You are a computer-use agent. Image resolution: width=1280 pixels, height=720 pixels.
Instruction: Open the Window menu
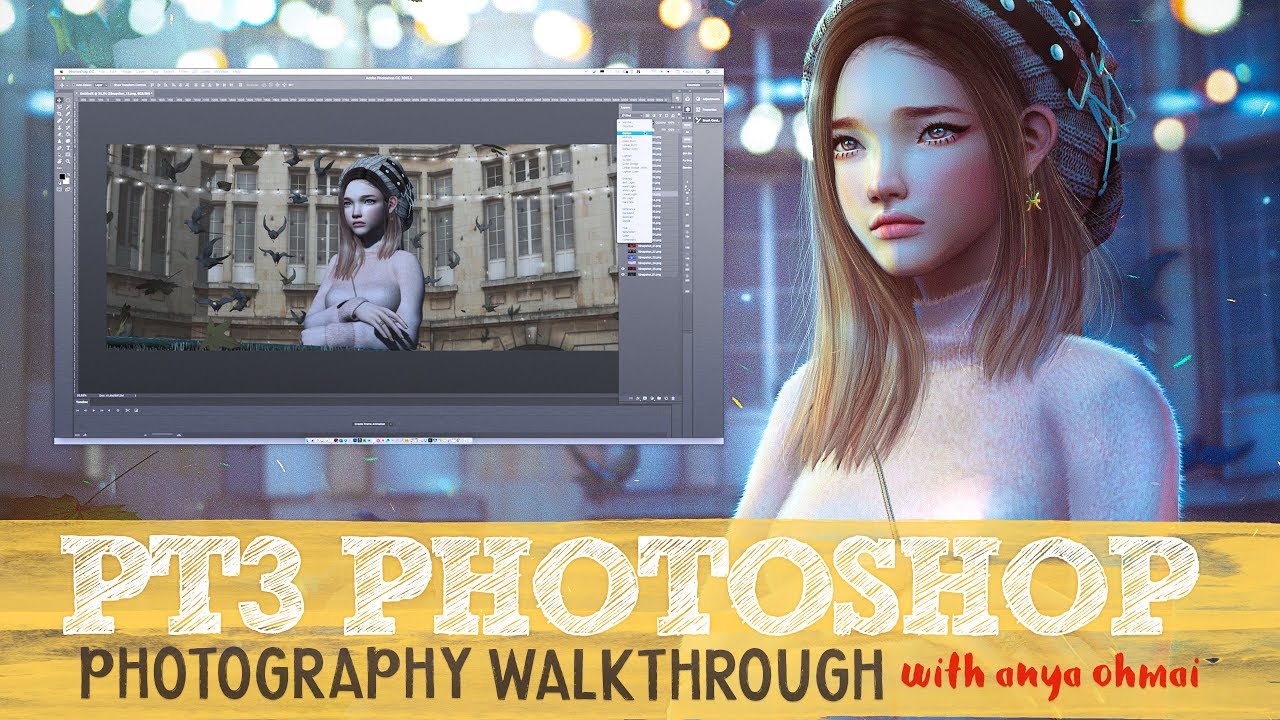point(221,71)
